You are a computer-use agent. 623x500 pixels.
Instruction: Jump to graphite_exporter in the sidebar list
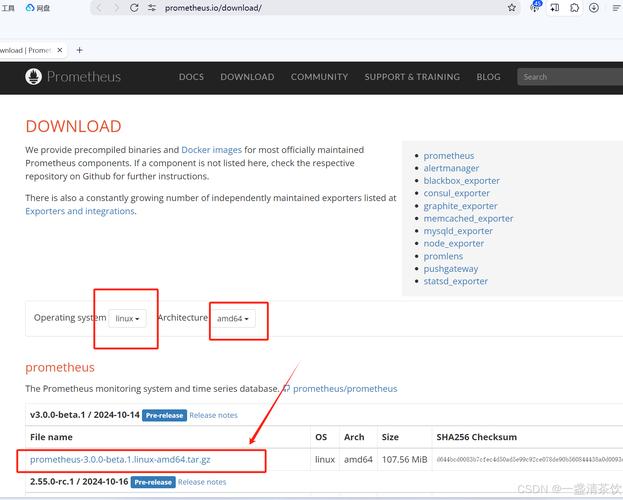pos(460,206)
